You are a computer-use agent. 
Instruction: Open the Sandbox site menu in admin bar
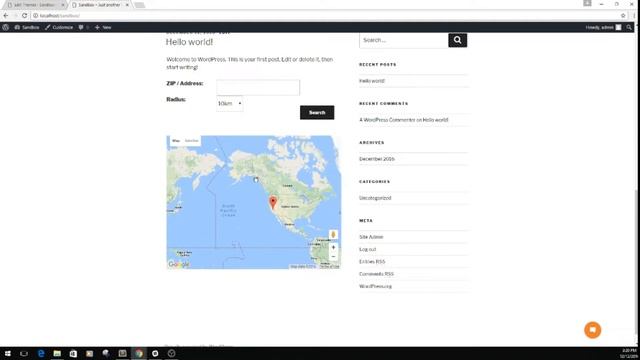(x=27, y=27)
